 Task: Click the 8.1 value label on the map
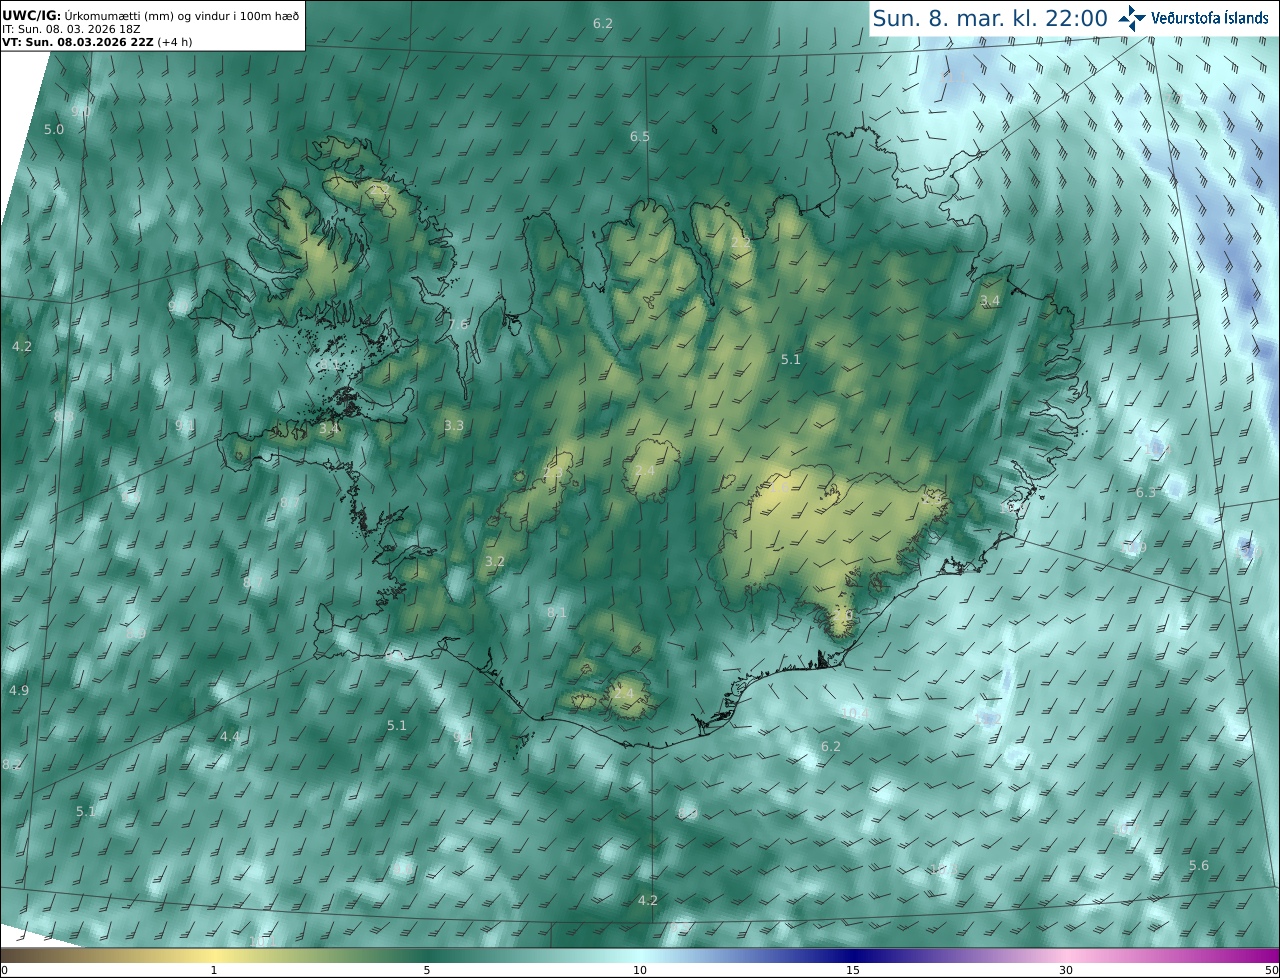[x=557, y=612]
